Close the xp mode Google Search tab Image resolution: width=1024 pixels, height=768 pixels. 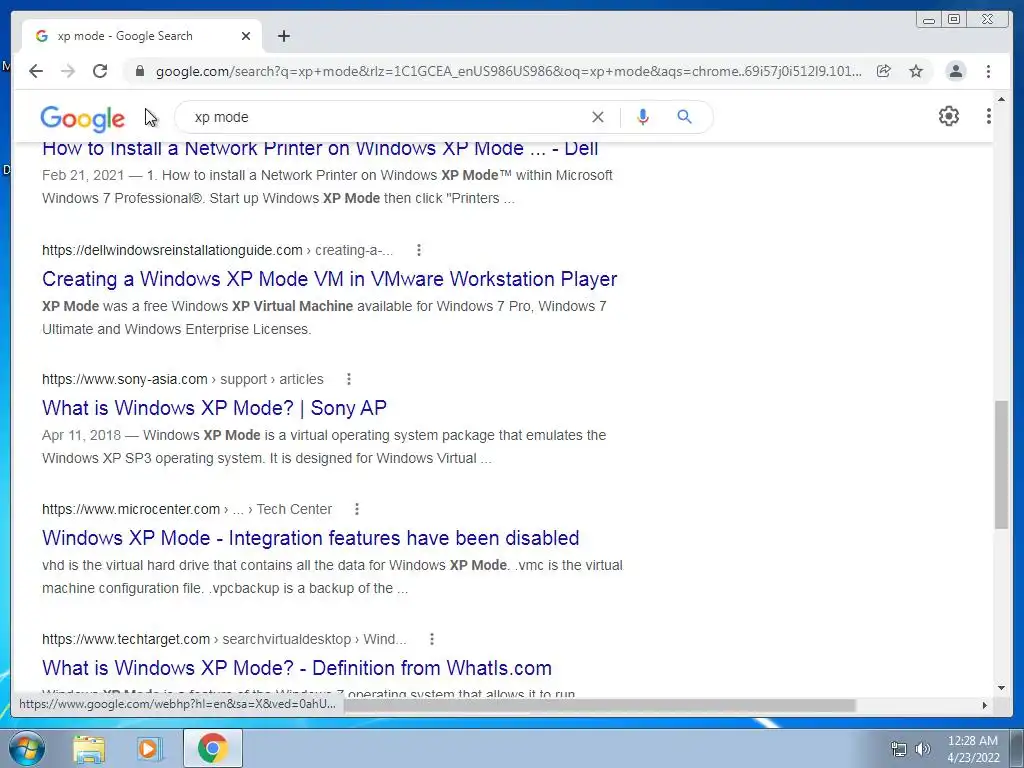pos(246,36)
